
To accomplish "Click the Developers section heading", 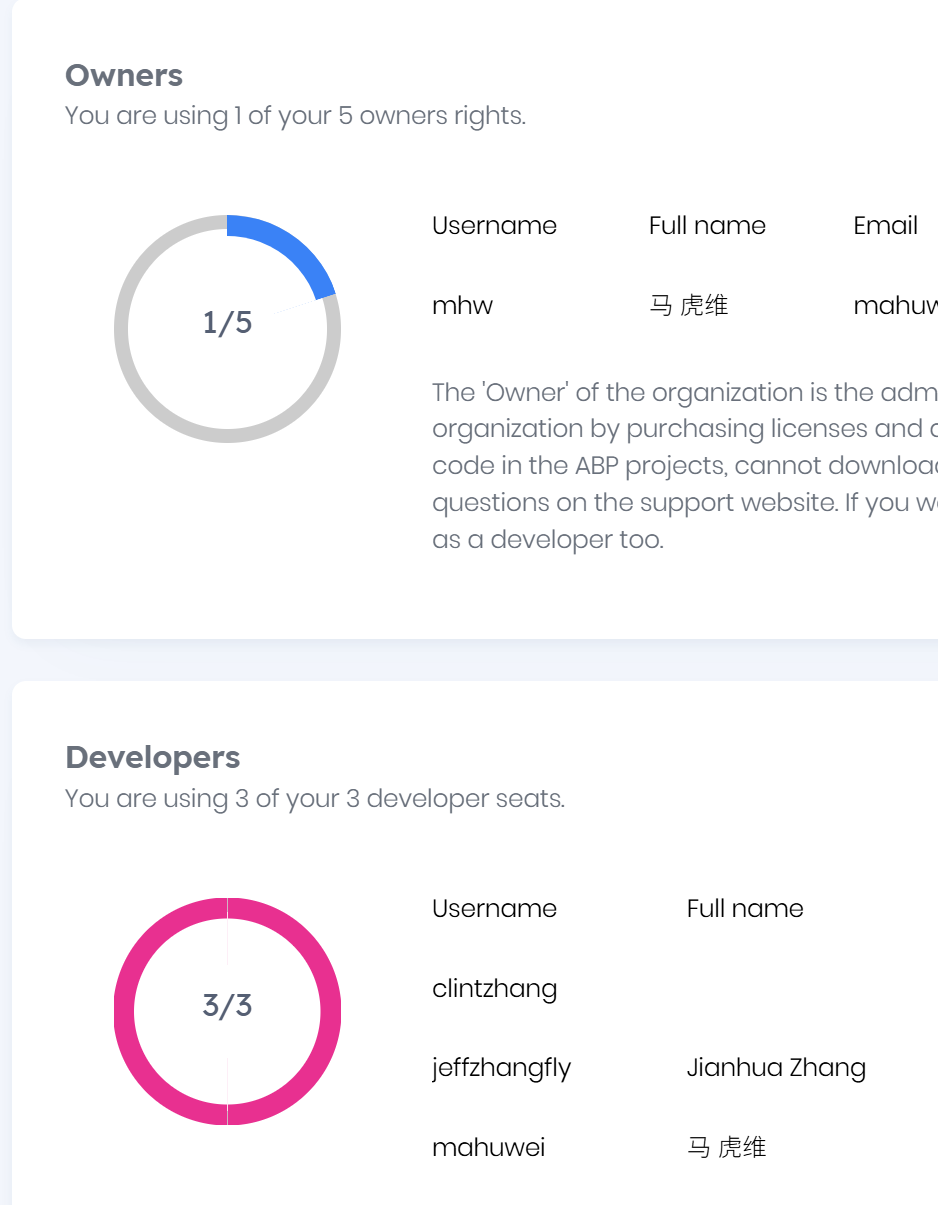I will [x=152, y=758].
